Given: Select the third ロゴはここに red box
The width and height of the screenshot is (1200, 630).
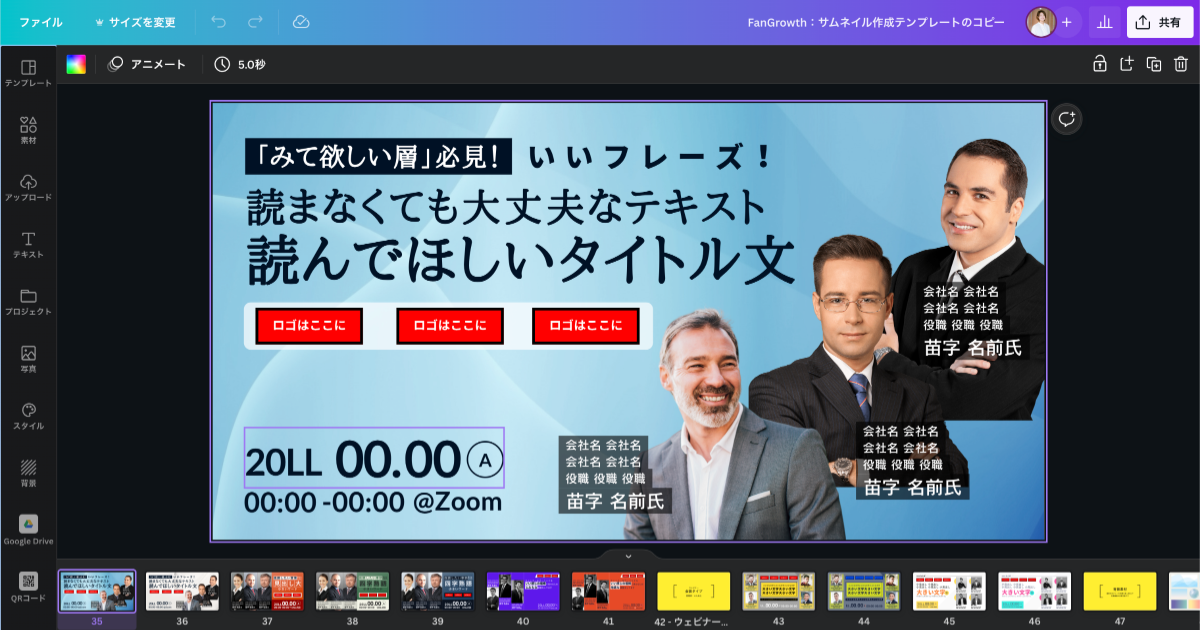Looking at the screenshot, I should click(x=585, y=326).
